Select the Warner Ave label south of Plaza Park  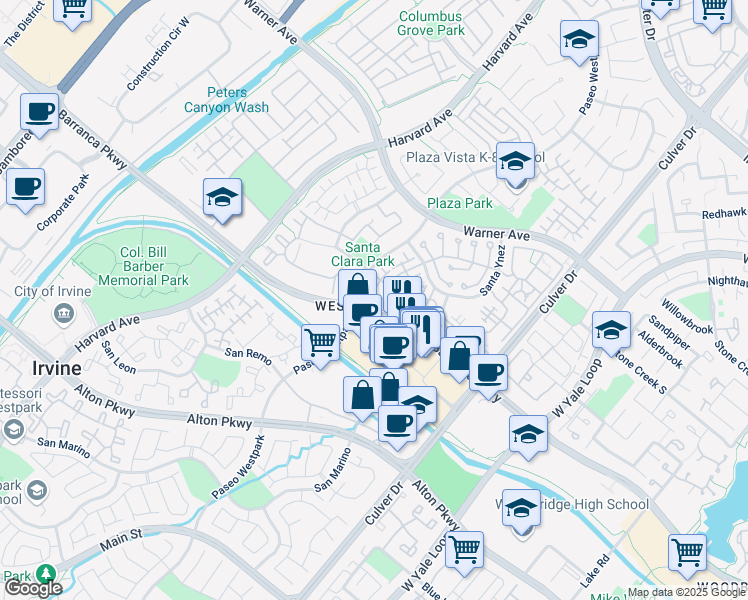point(497,233)
